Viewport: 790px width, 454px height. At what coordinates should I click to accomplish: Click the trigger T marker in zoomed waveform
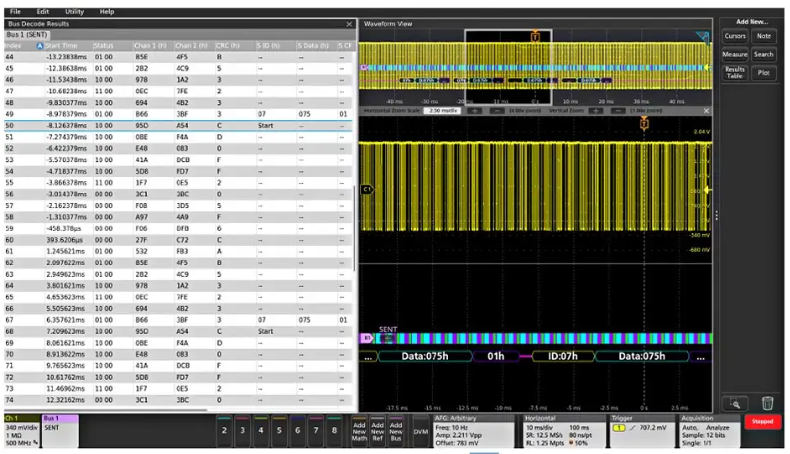[644, 123]
